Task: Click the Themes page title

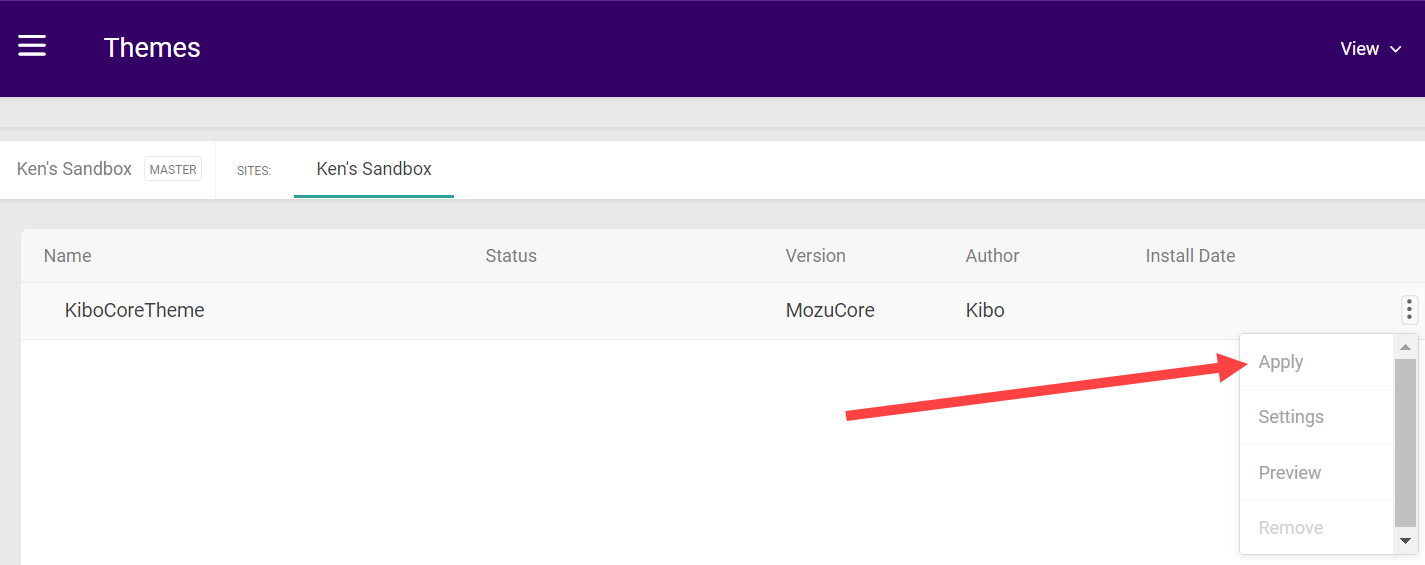Action: (152, 48)
